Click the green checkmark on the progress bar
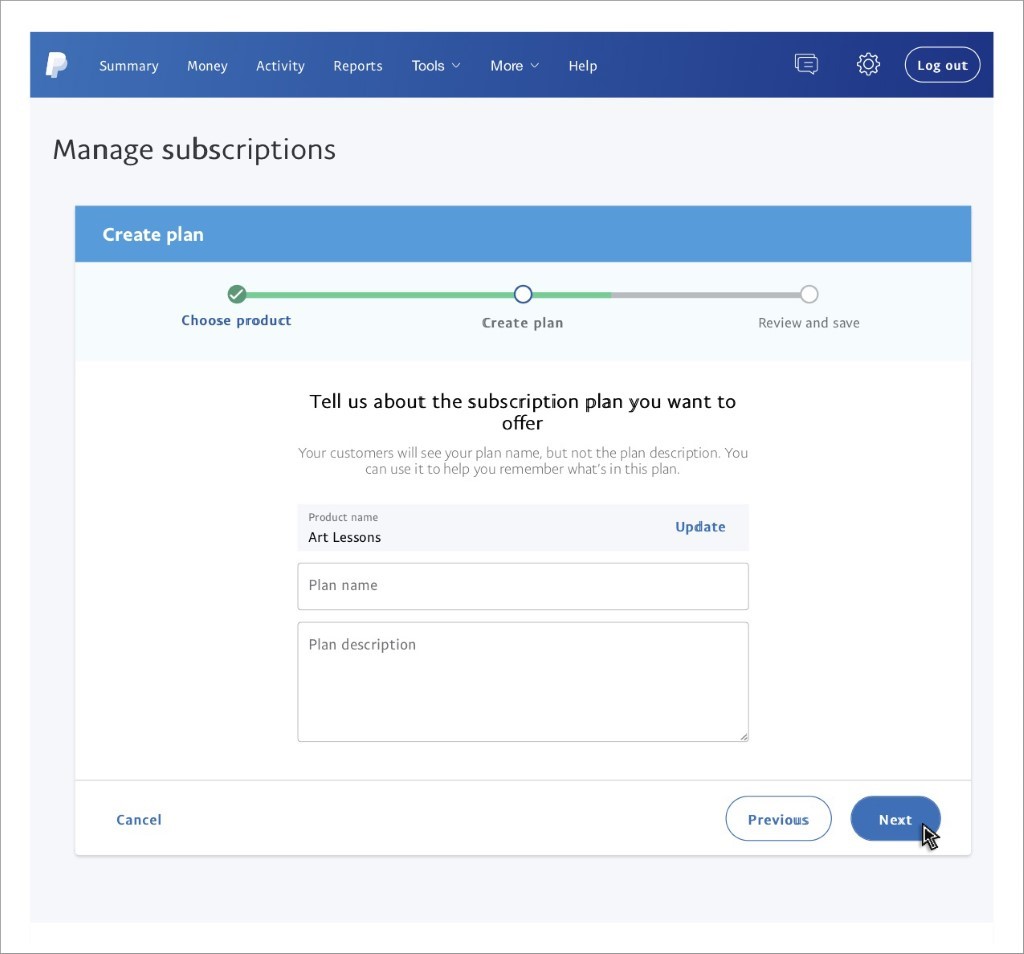This screenshot has width=1024, height=954. click(236, 294)
